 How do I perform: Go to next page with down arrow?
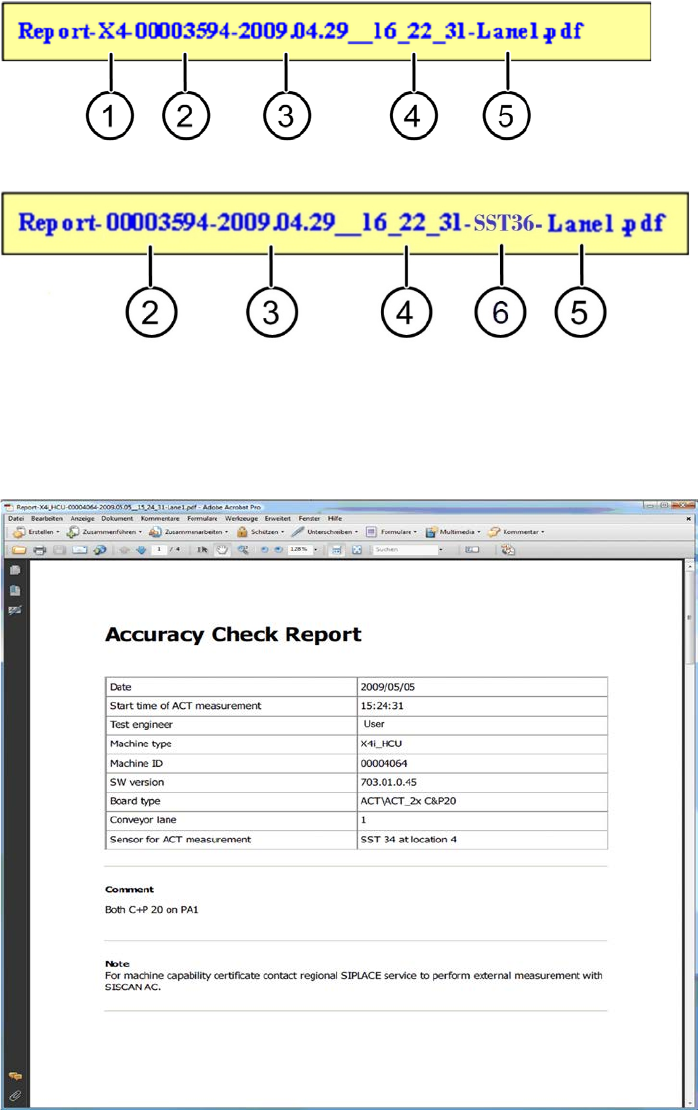pos(141,550)
